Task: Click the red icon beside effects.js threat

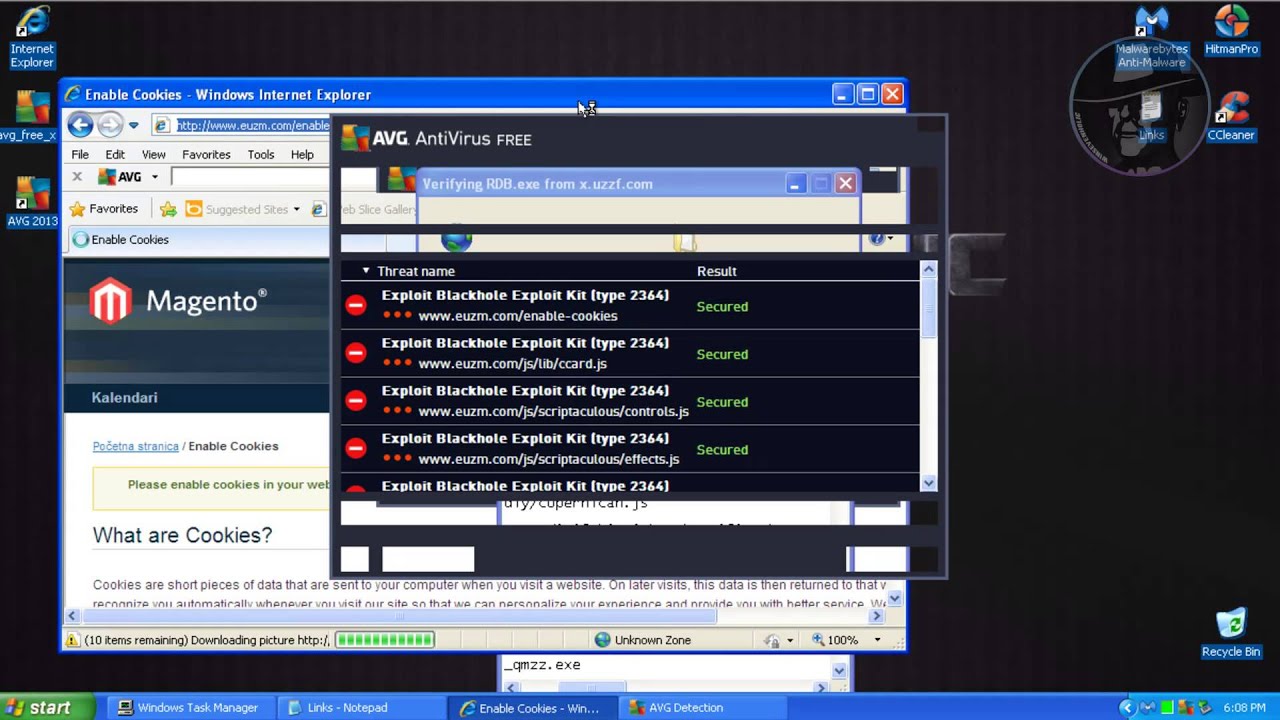Action: pyautogui.click(x=355, y=449)
